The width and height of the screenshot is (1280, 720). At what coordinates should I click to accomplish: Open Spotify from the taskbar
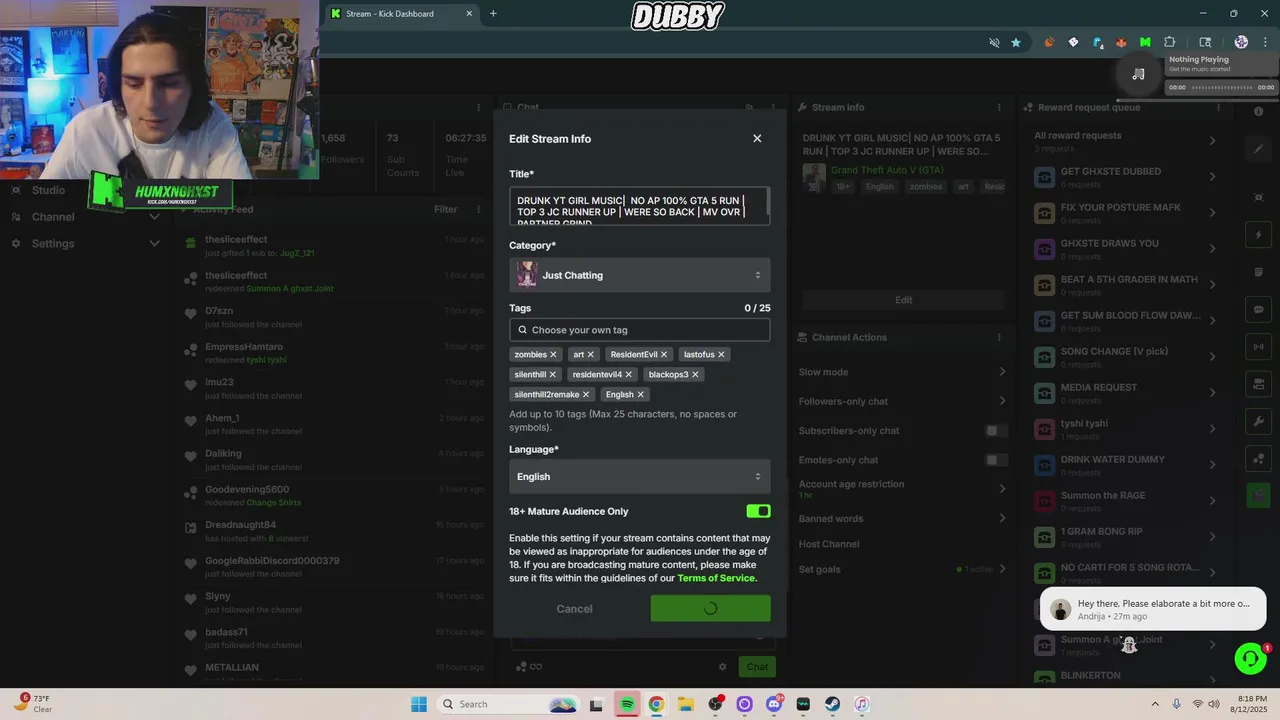[x=626, y=704]
